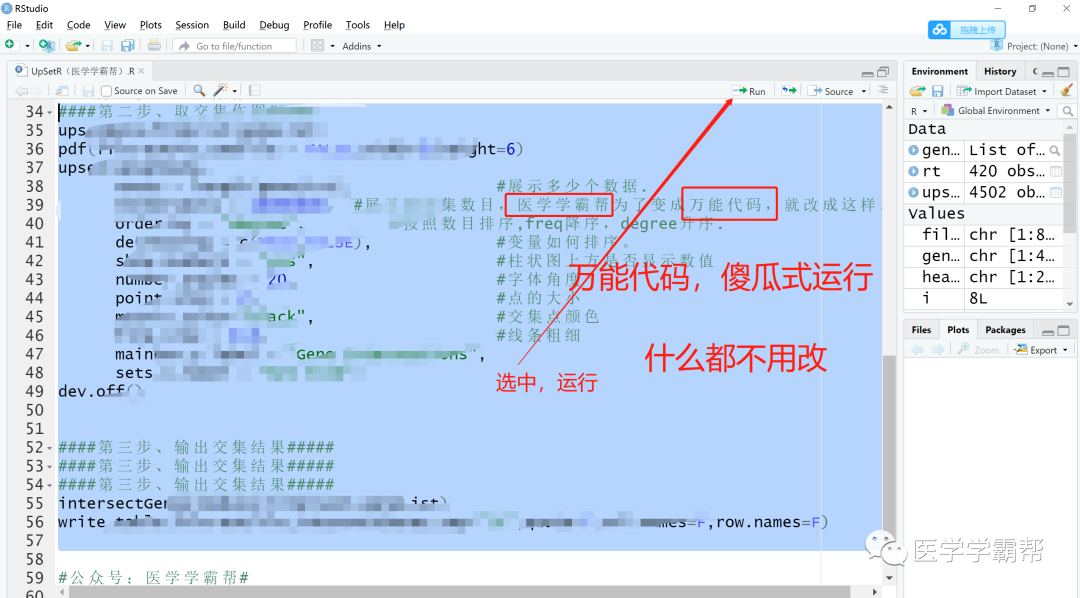Click the Environment search field
The width and height of the screenshot is (1080, 598).
1068,111
